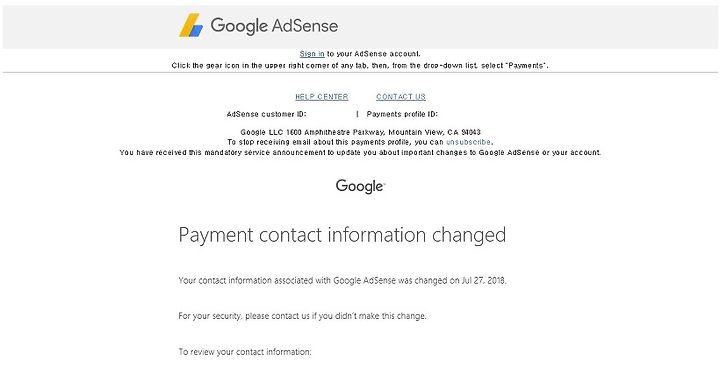
Task: Open the Sign in link
Action: click(x=312, y=54)
